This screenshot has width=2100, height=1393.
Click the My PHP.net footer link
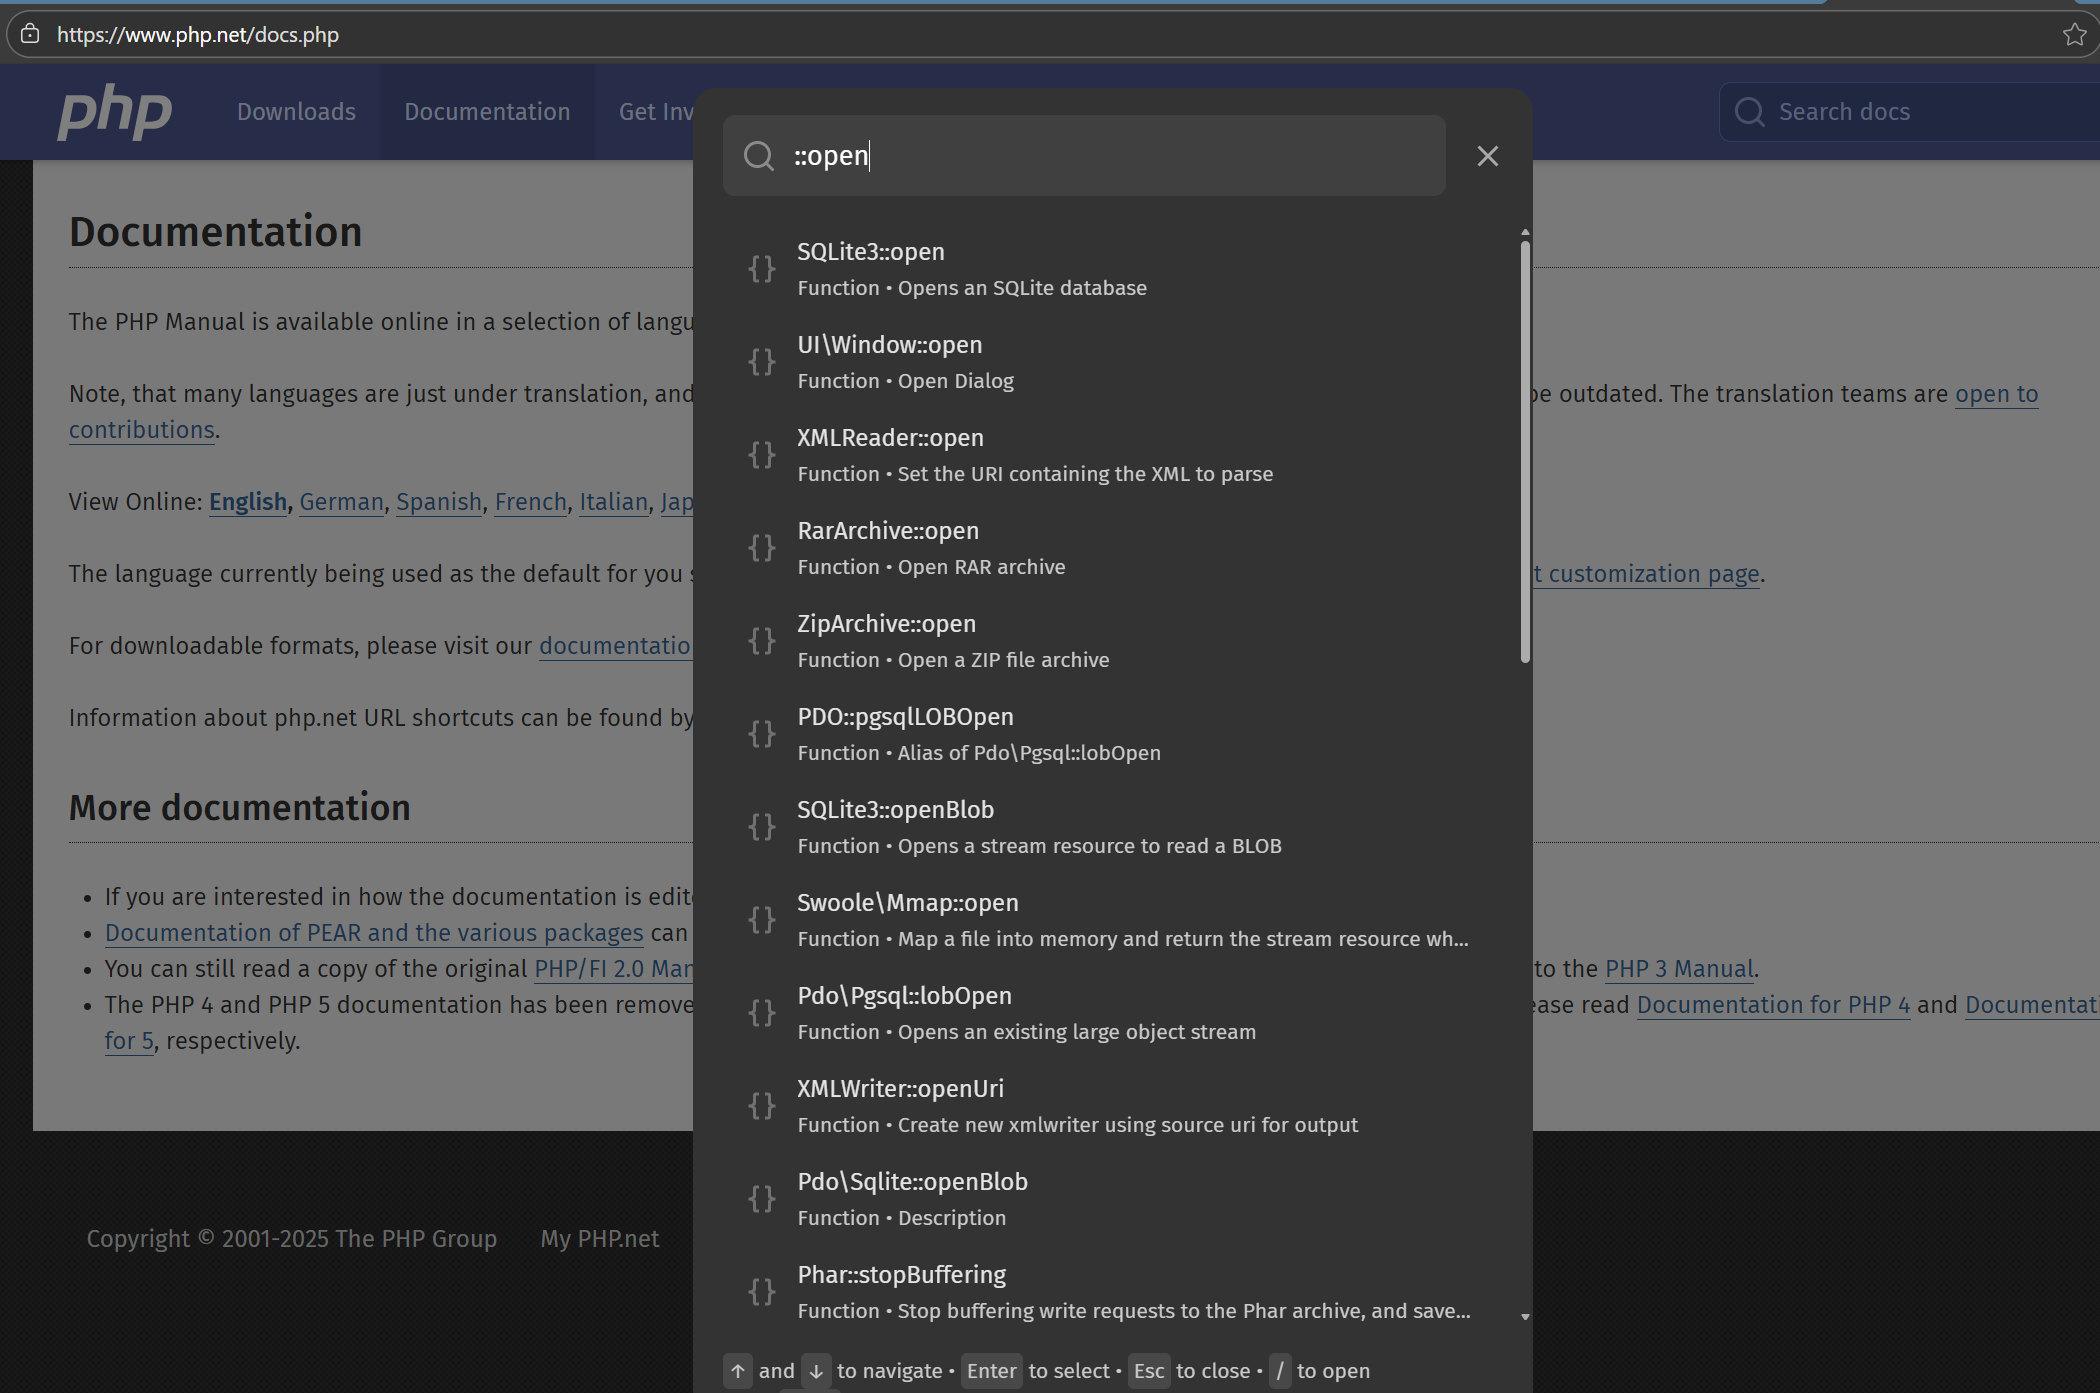[x=599, y=1239]
